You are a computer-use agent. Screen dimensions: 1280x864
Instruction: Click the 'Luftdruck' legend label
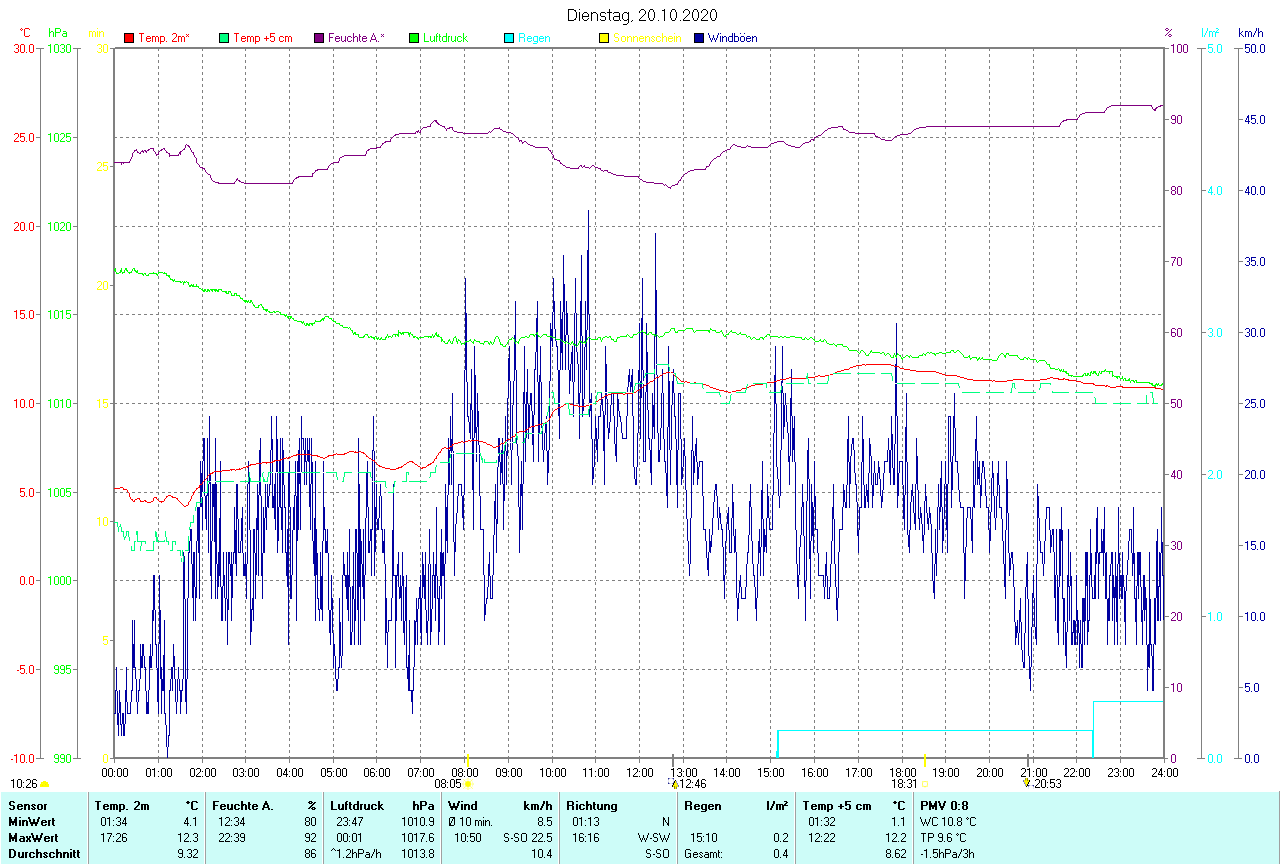tap(447, 38)
